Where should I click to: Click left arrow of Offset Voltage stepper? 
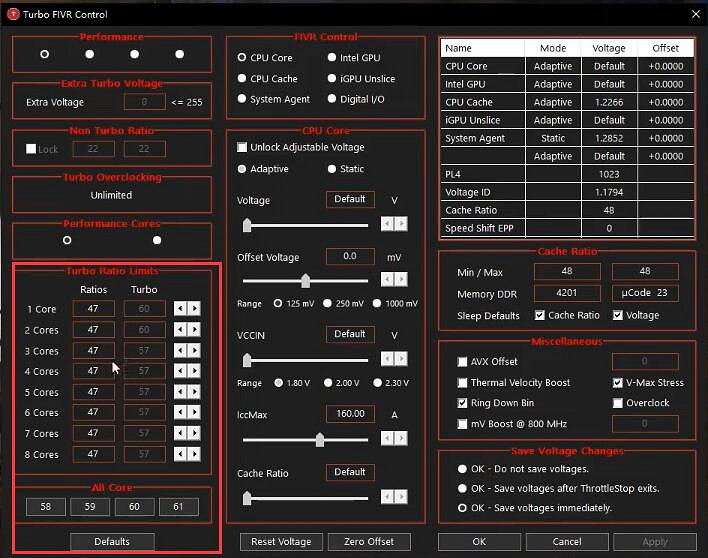click(389, 280)
